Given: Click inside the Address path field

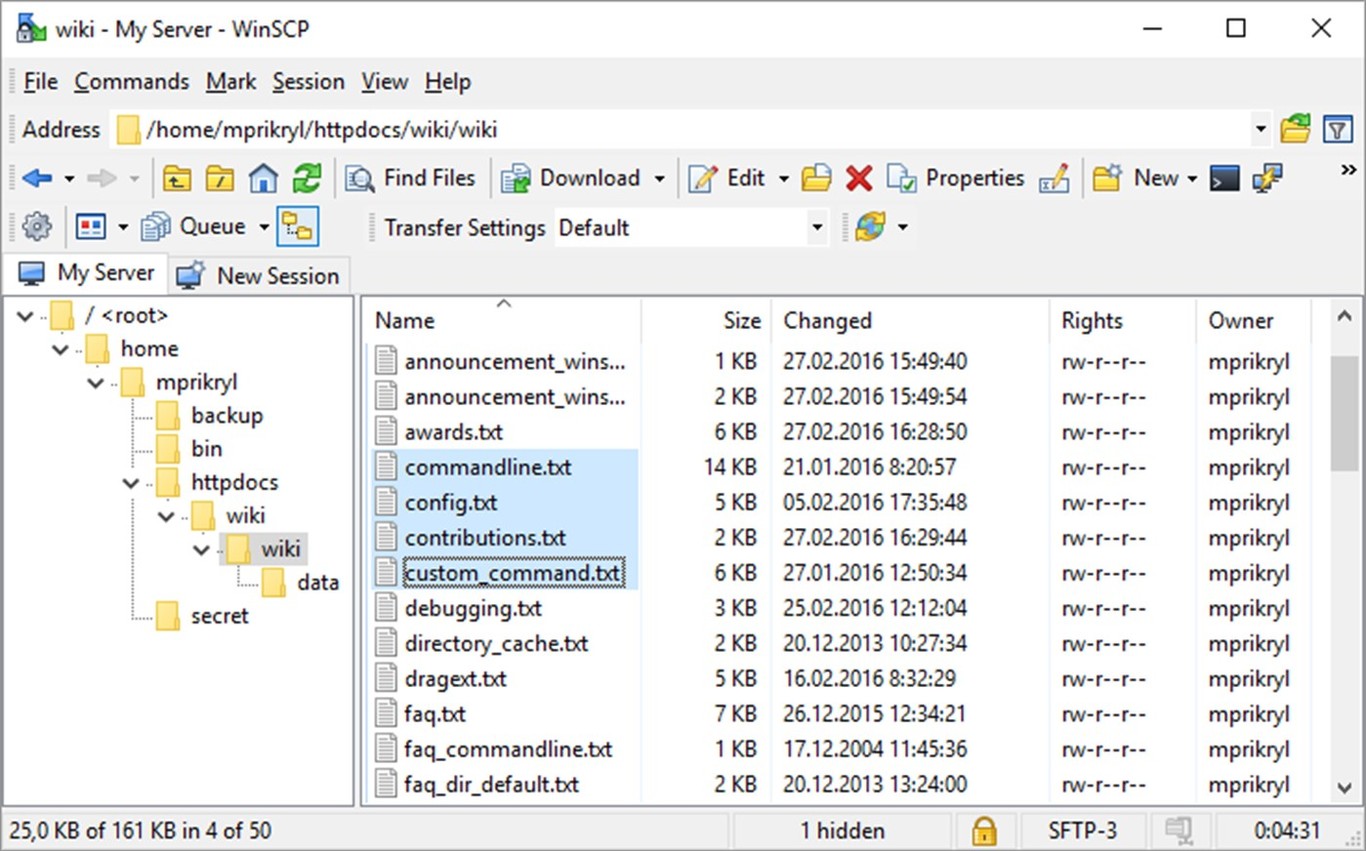Looking at the screenshot, I should (x=600, y=129).
